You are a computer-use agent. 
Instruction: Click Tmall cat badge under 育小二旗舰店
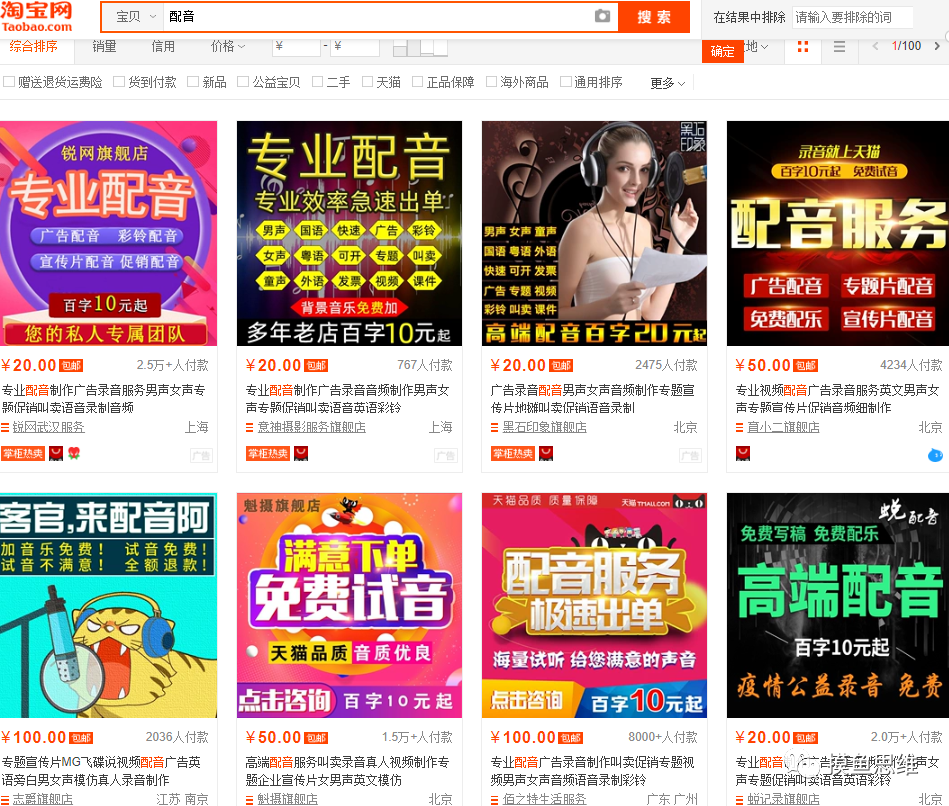(x=743, y=454)
